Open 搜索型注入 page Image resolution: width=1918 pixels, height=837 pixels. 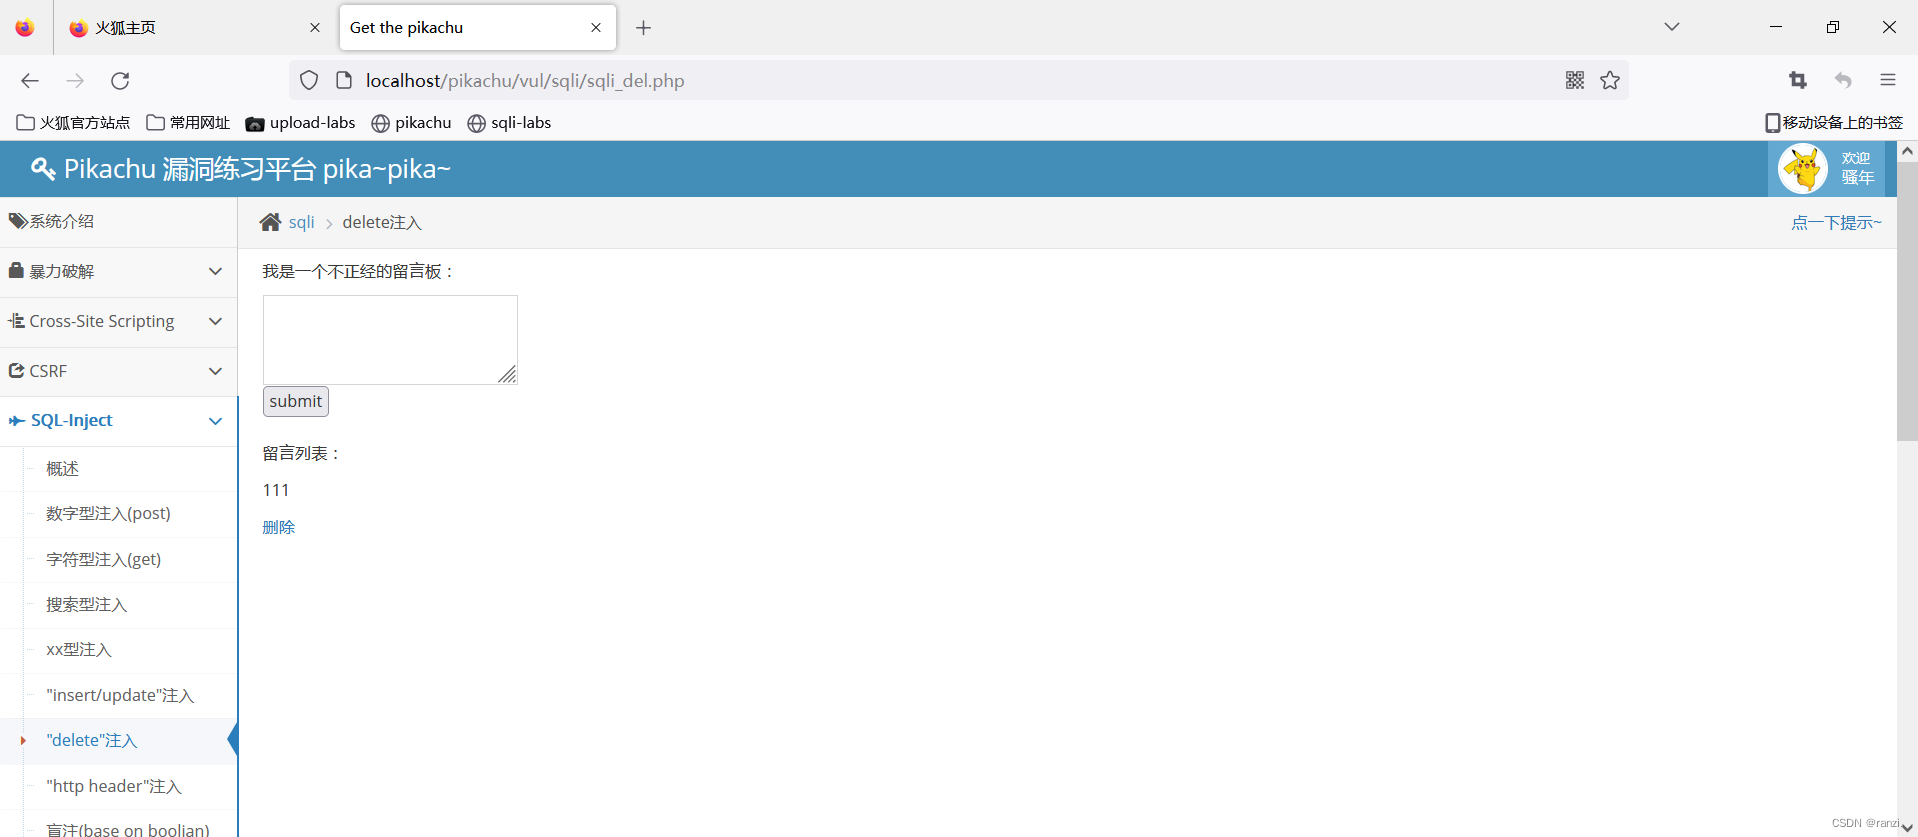pos(86,605)
